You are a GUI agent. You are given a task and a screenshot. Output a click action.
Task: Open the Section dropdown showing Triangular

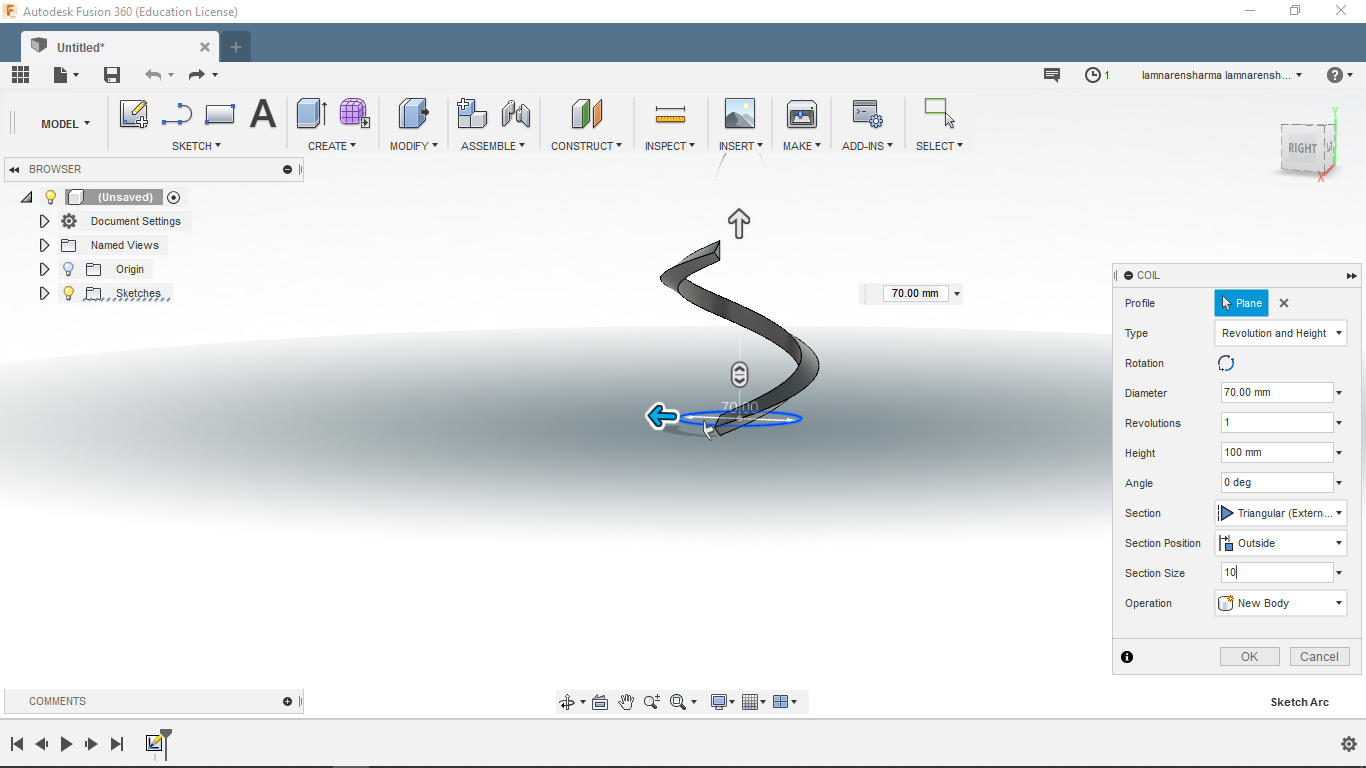(1281, 513)
